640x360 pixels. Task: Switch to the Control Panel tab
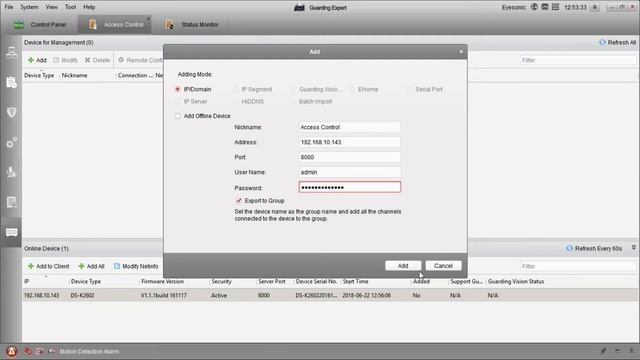(40, 24)
